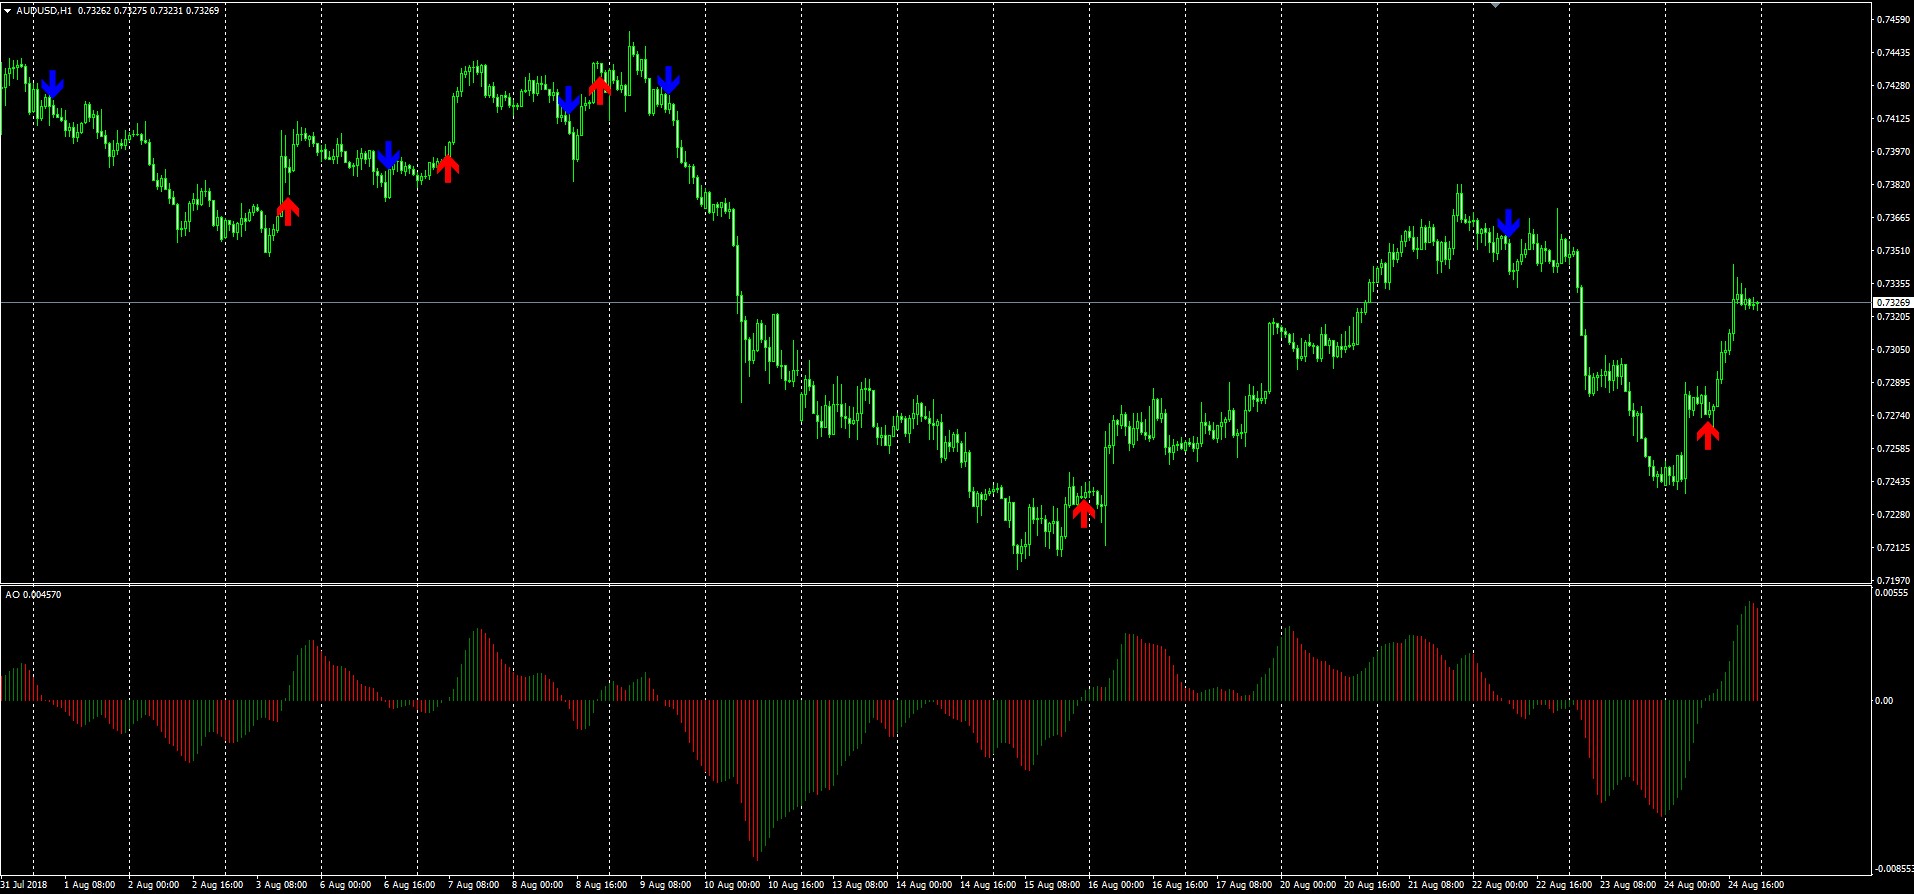Click price scale value 0.73510
The height and width of the screenshot is (894, 1914).
1894,250
